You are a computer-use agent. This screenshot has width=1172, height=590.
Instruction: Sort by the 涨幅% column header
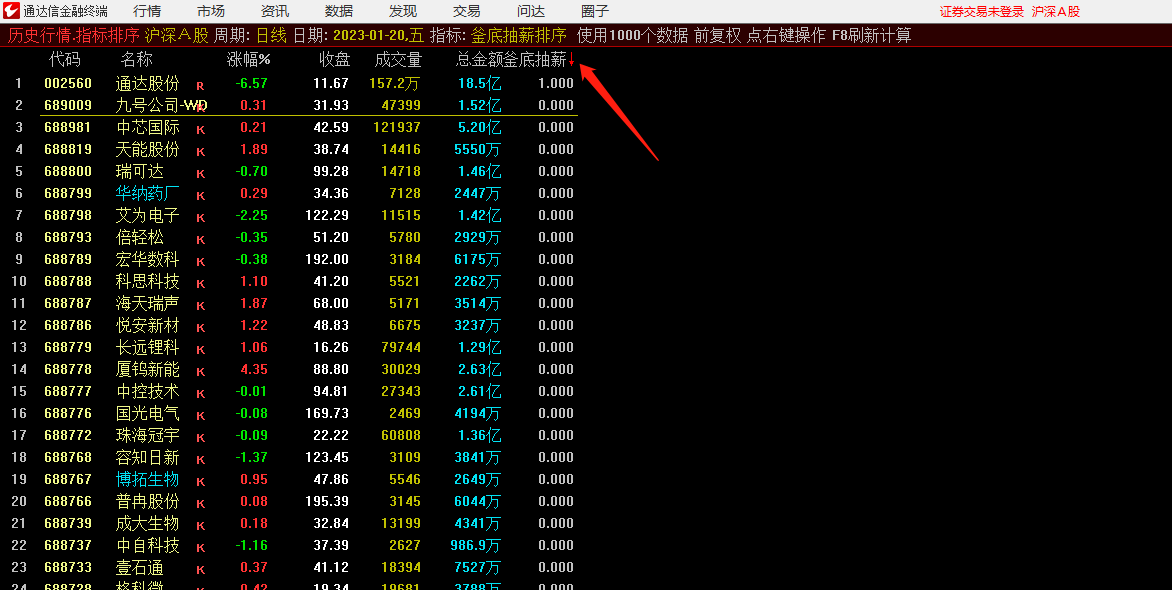pyautogui.click(x=248, y=60)
